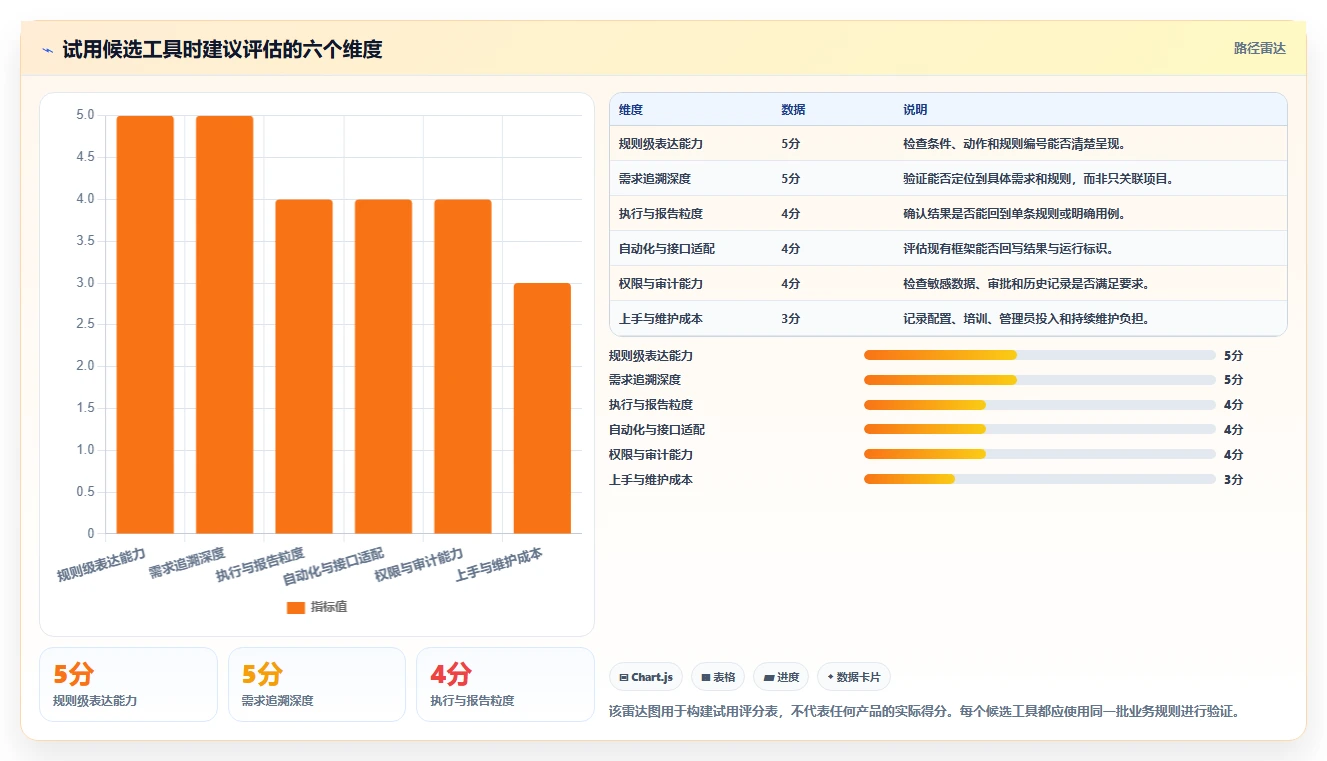The width and height of the screenshot is (1327, 761).
Task: Select the 权限与审计能力 table row name
Action: point(661,284)
